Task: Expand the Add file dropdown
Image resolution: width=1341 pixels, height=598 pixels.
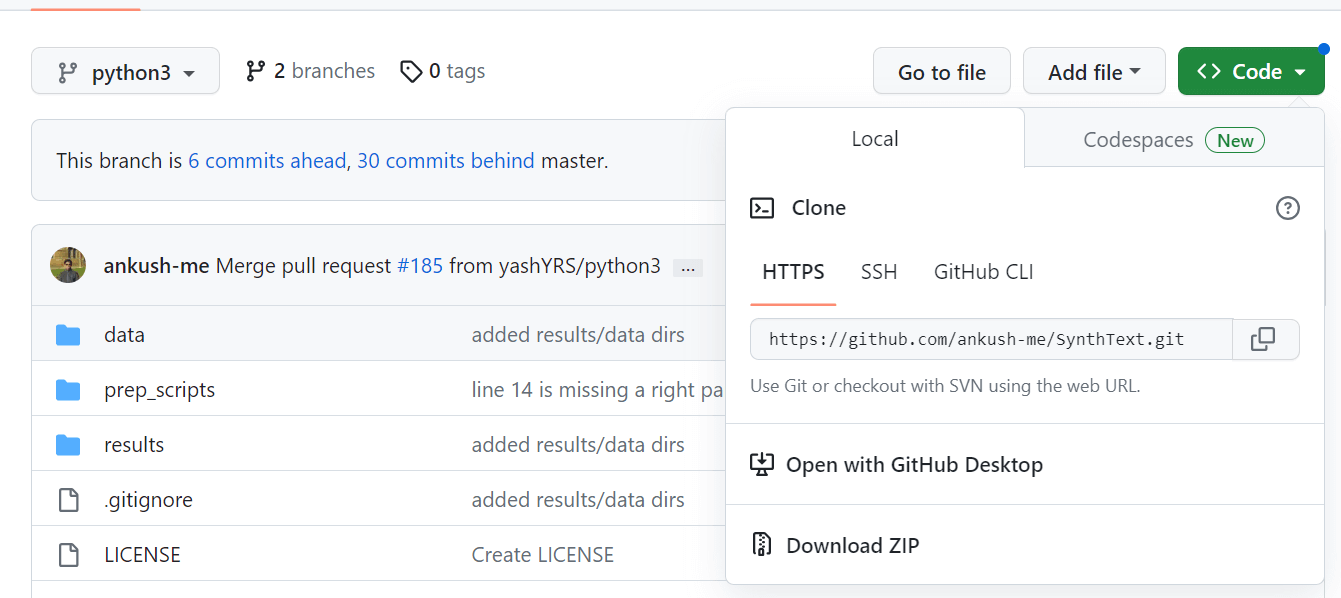Action: click(x=1094, y=72)
